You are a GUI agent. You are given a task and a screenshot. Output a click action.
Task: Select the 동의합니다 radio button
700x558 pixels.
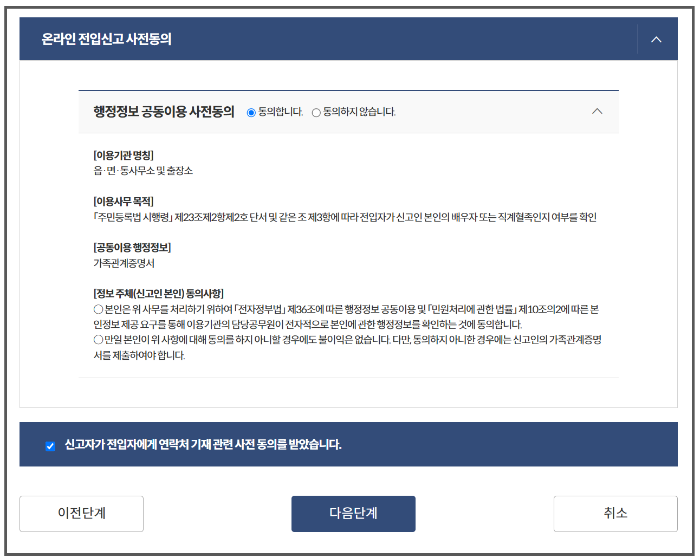pos(251,112)
